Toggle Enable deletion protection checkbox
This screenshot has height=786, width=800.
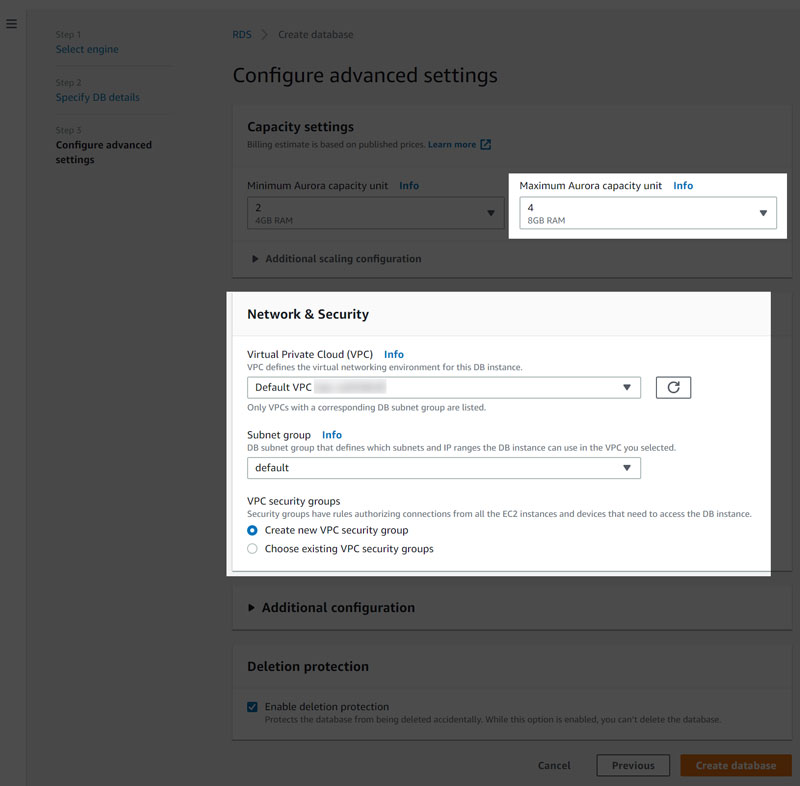(x=252, y=707)
